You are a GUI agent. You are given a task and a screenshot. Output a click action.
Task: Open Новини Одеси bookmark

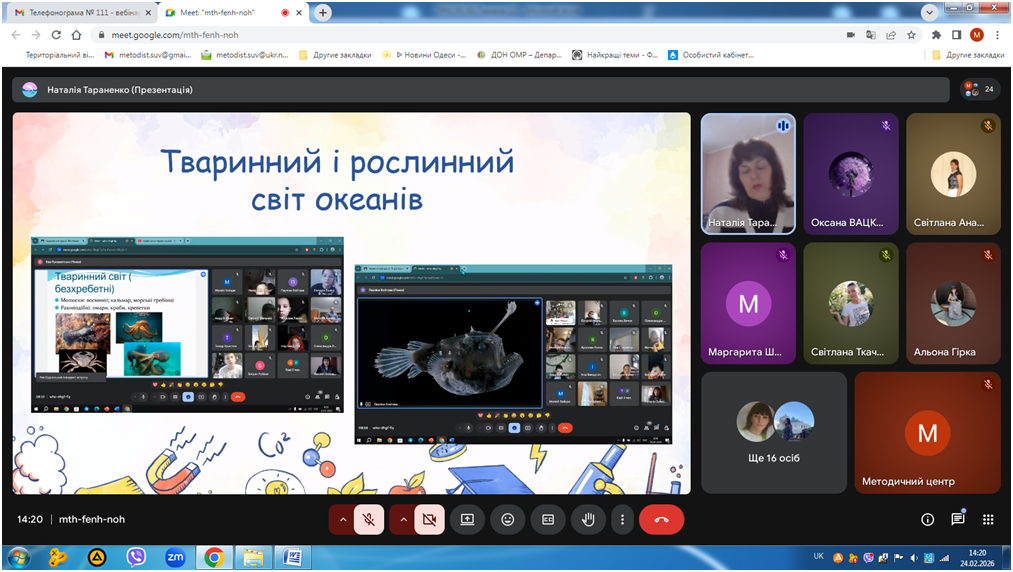[431, 55]
